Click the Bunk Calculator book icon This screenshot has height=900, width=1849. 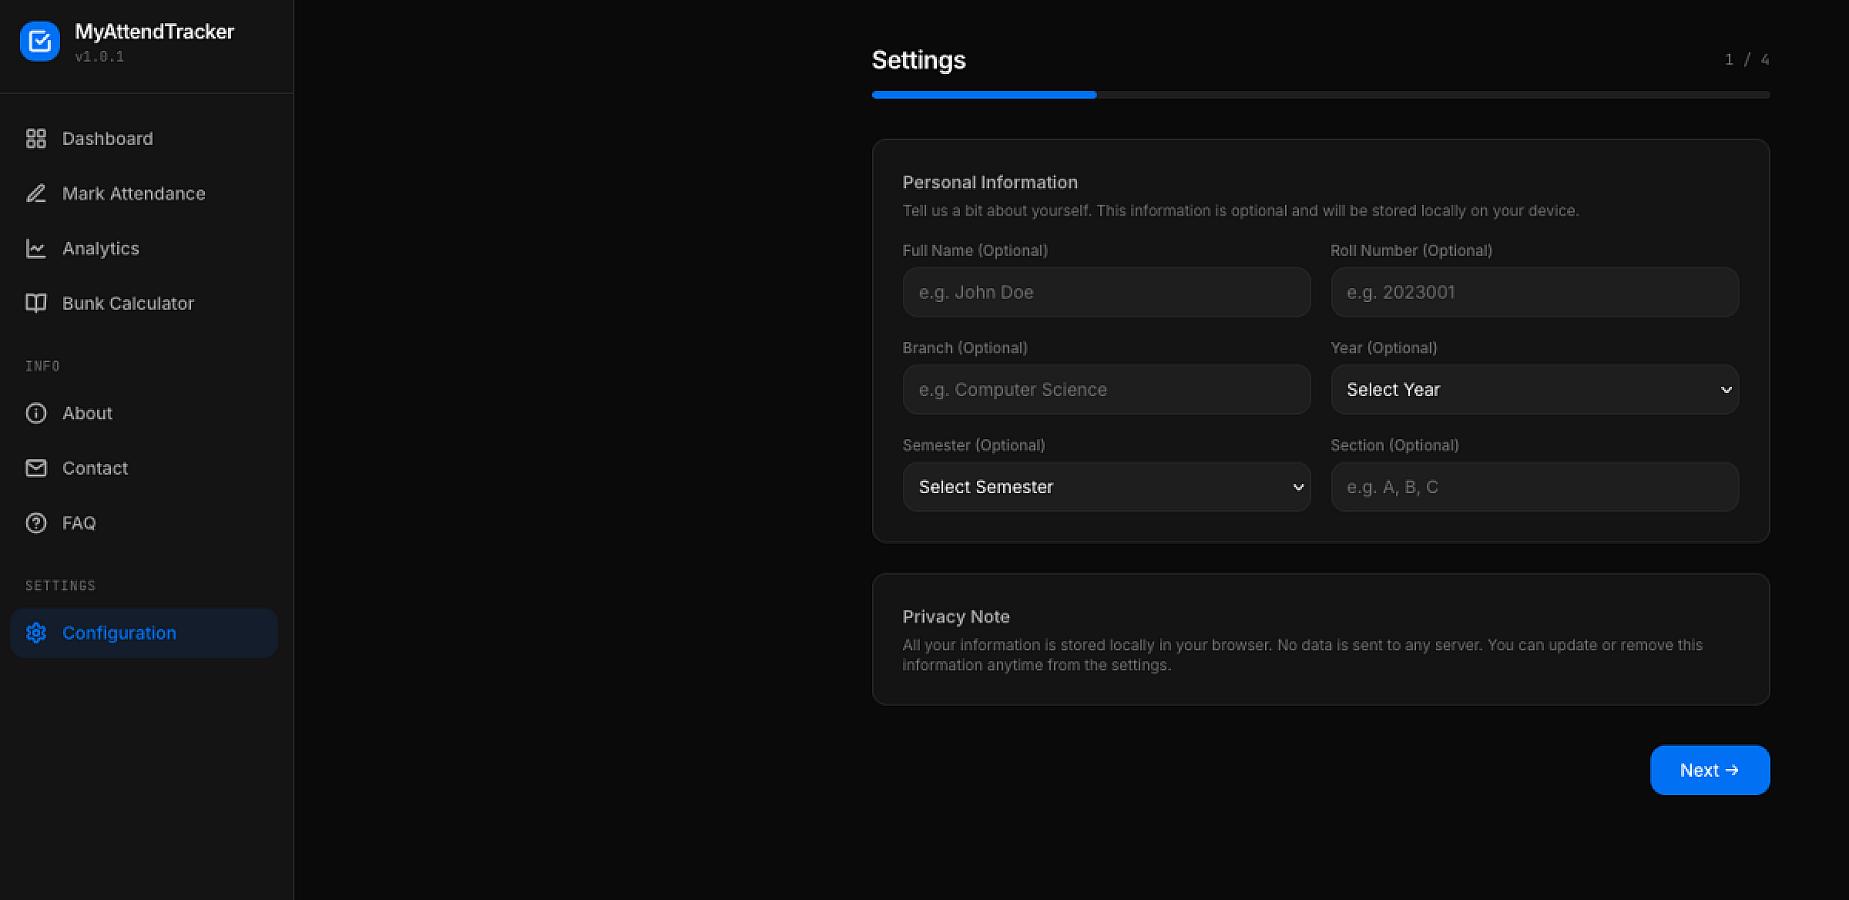pos(36,304)
